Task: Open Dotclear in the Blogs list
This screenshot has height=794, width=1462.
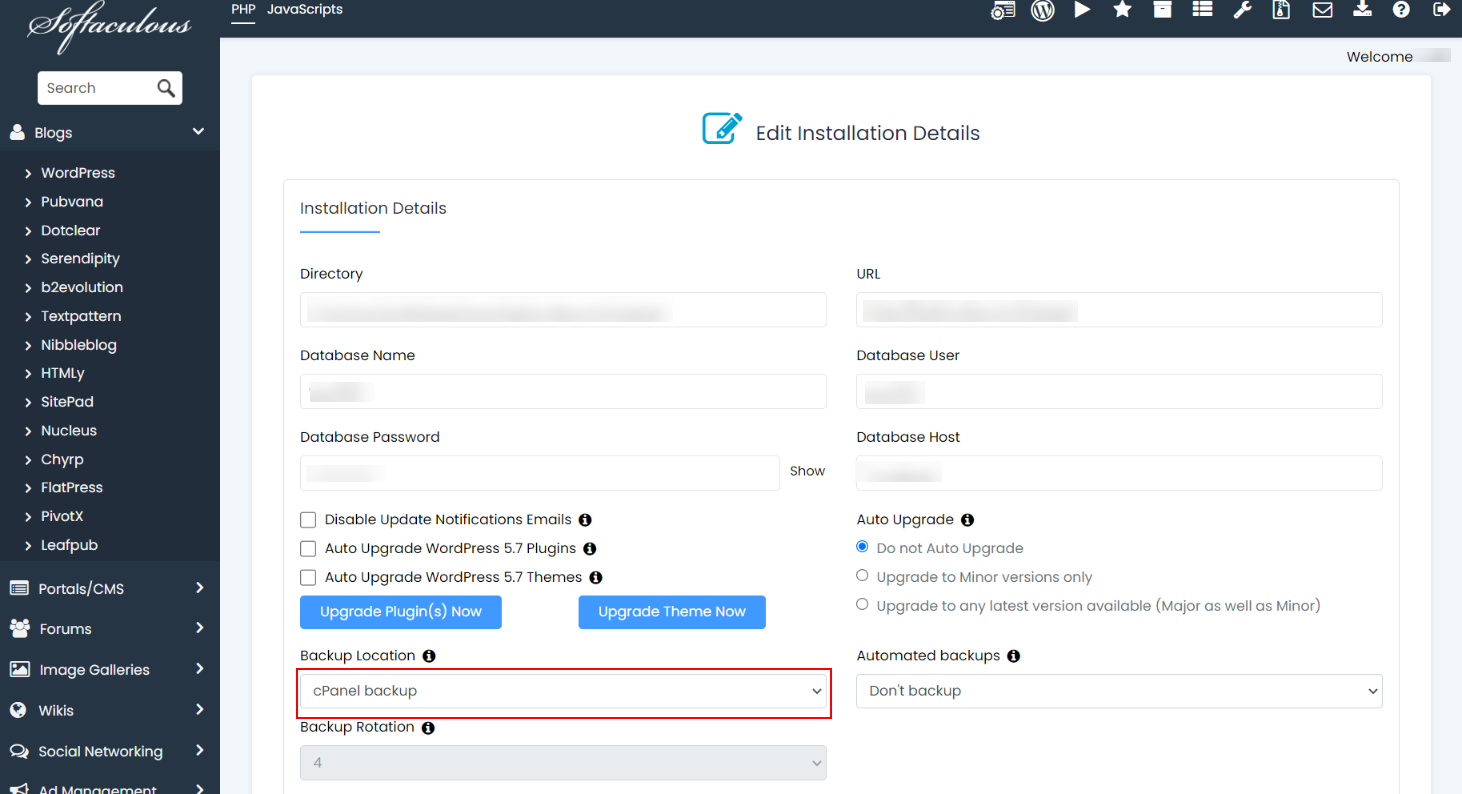Action: (71, 231)
